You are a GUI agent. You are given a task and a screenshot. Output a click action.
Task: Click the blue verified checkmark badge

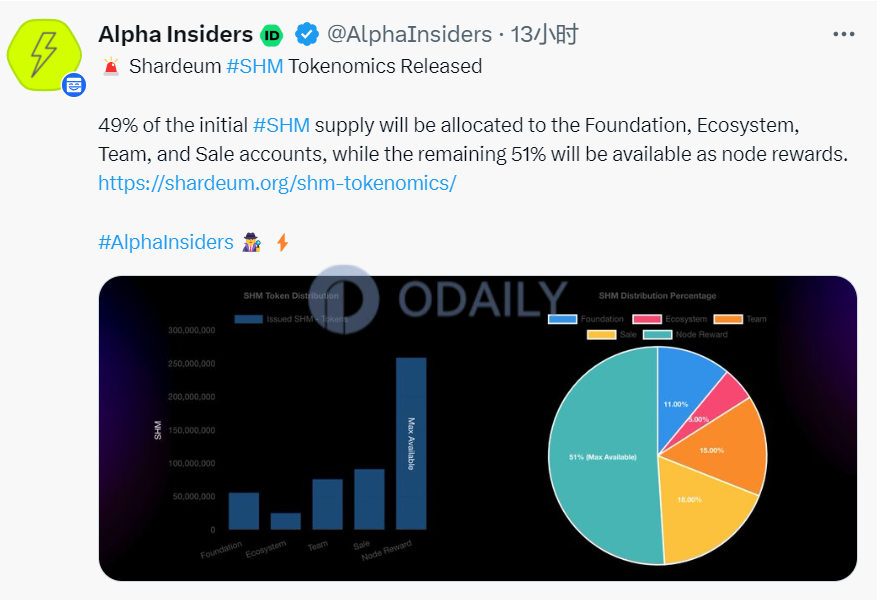(307, 35)
